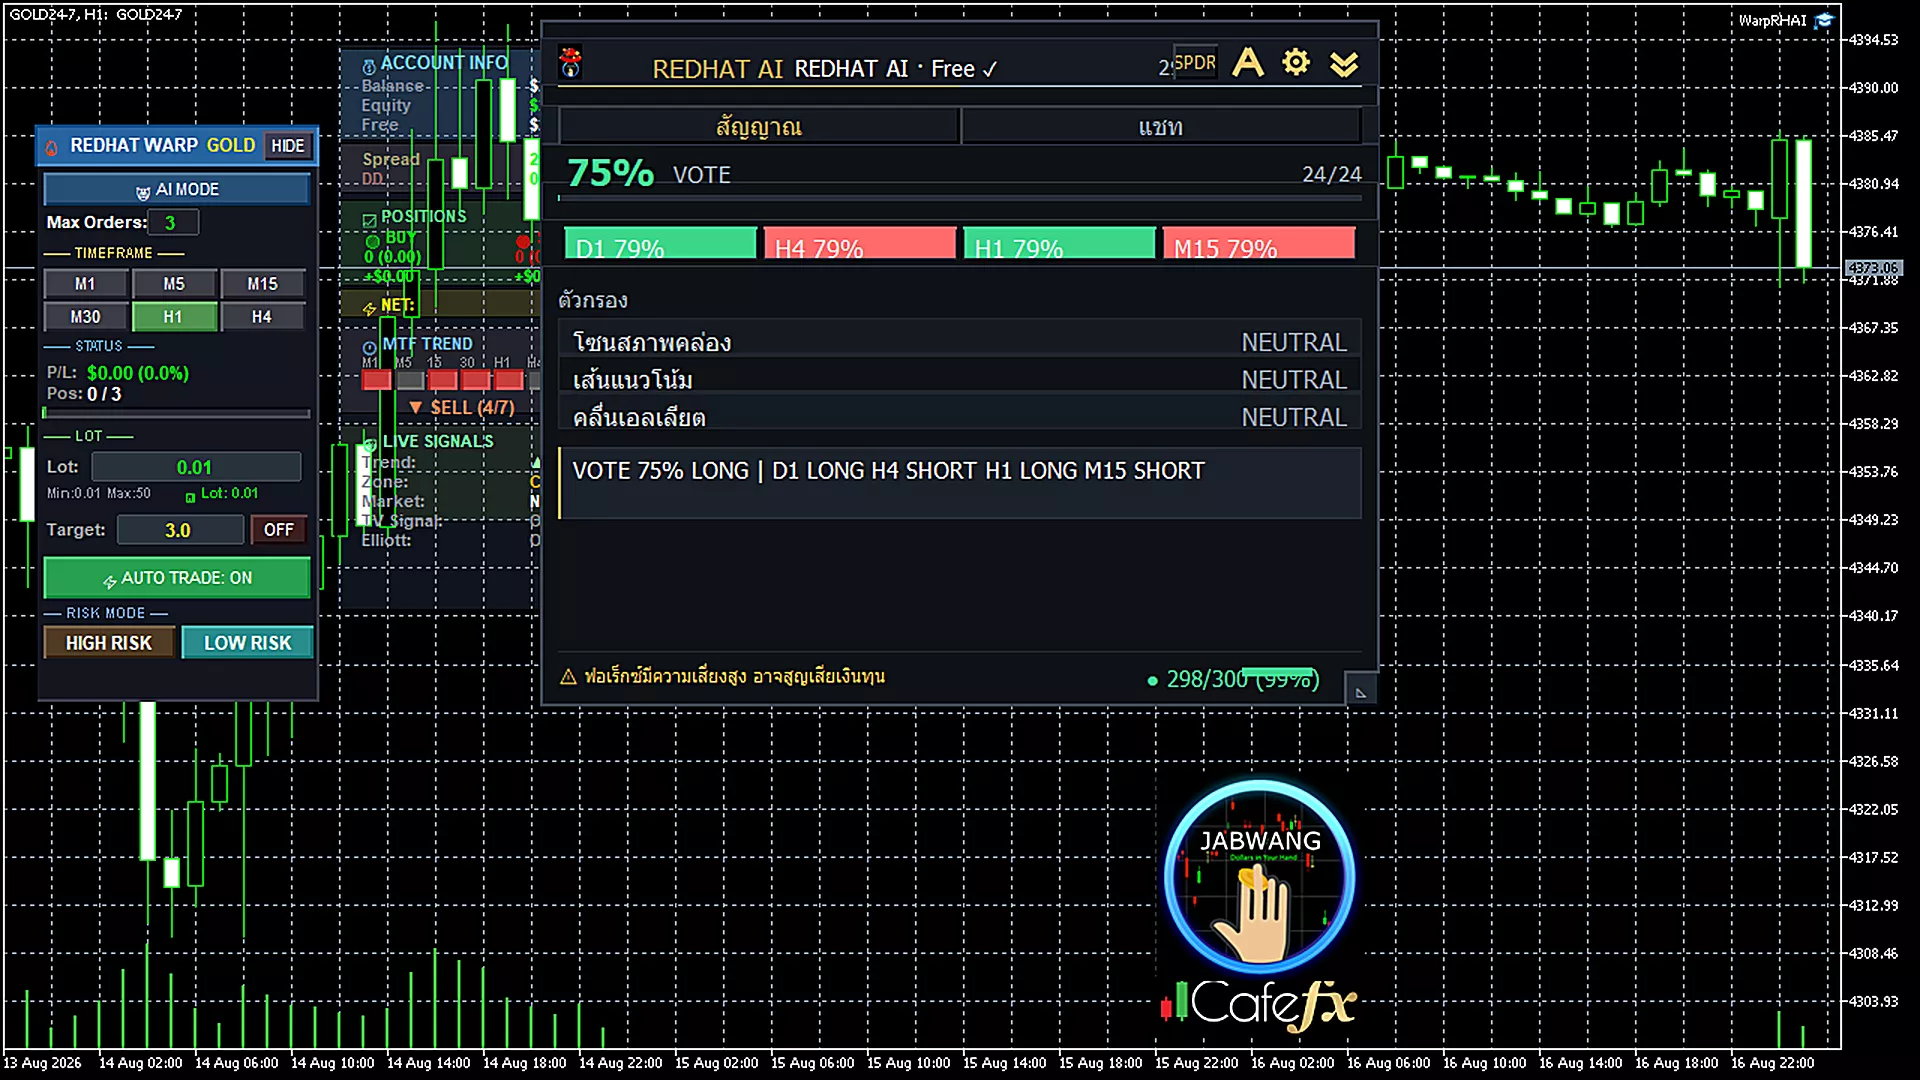Choose HIGH RISK mode
Image resolution: width=1920 pixels, height=1080 pixels.
coord(109,643)
